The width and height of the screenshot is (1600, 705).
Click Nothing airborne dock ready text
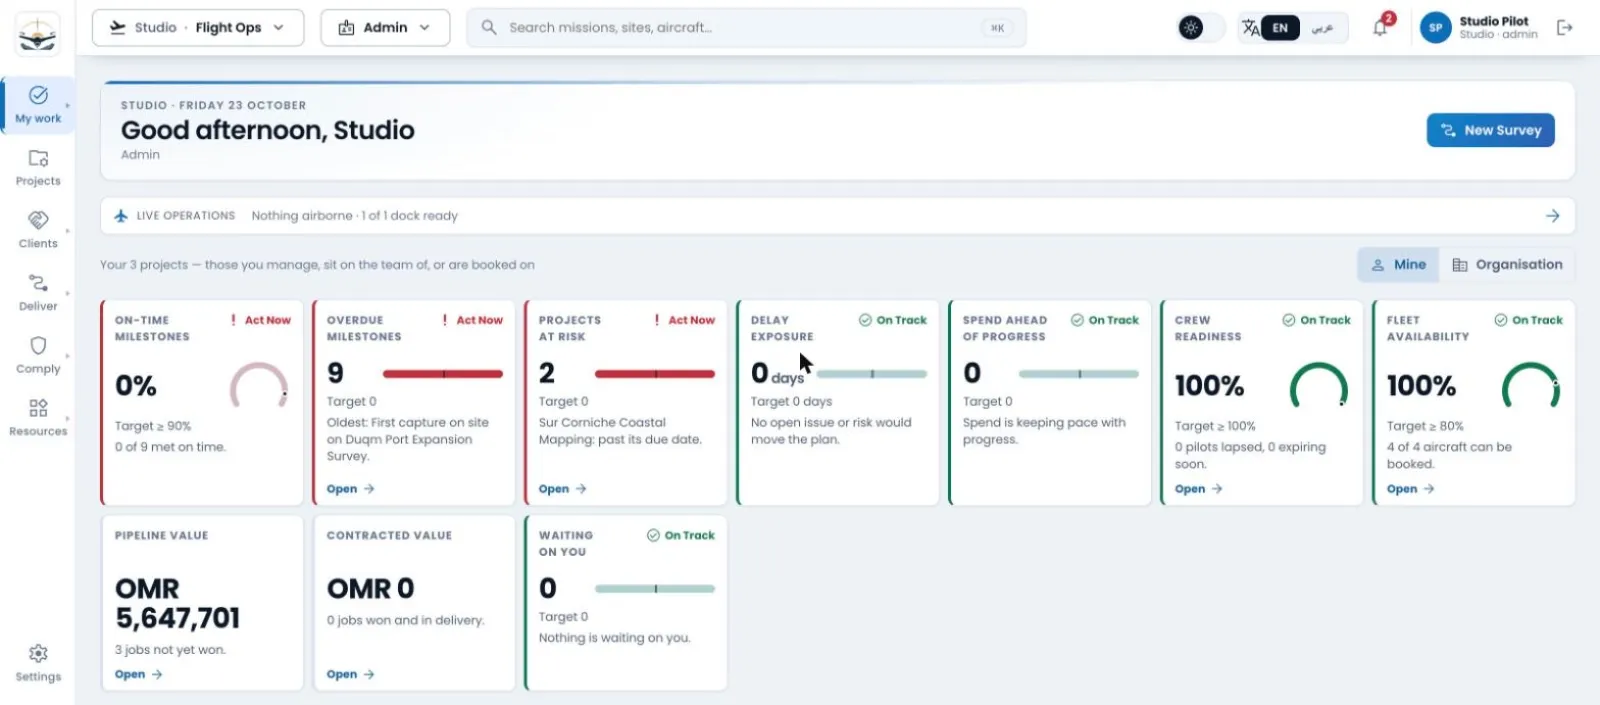(x=354, y=215)
